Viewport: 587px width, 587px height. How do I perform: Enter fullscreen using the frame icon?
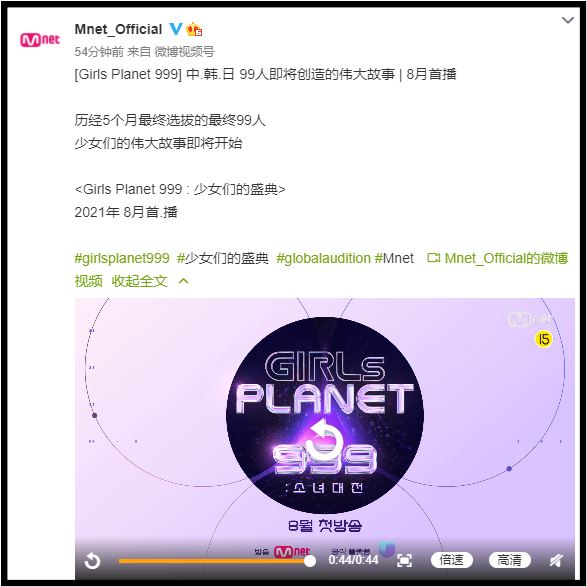(x=404, y=561)
